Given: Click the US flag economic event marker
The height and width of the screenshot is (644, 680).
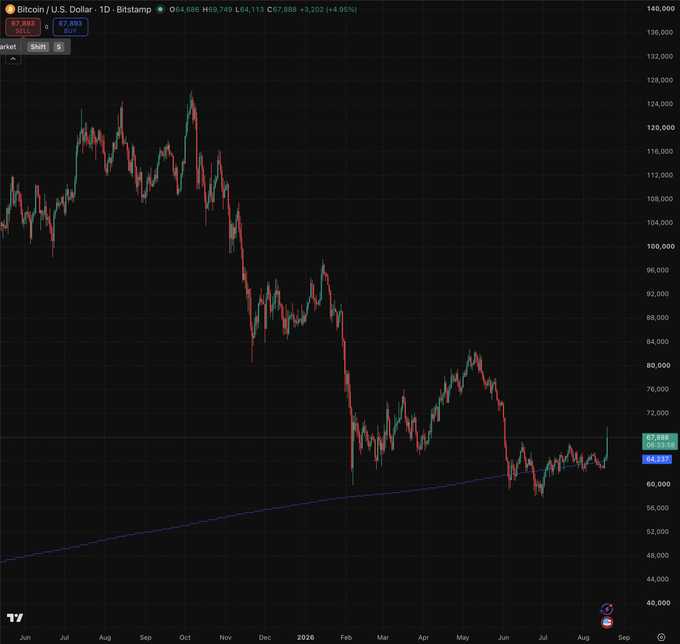Looking at the screenshot, I should click(x=607, y=623).
